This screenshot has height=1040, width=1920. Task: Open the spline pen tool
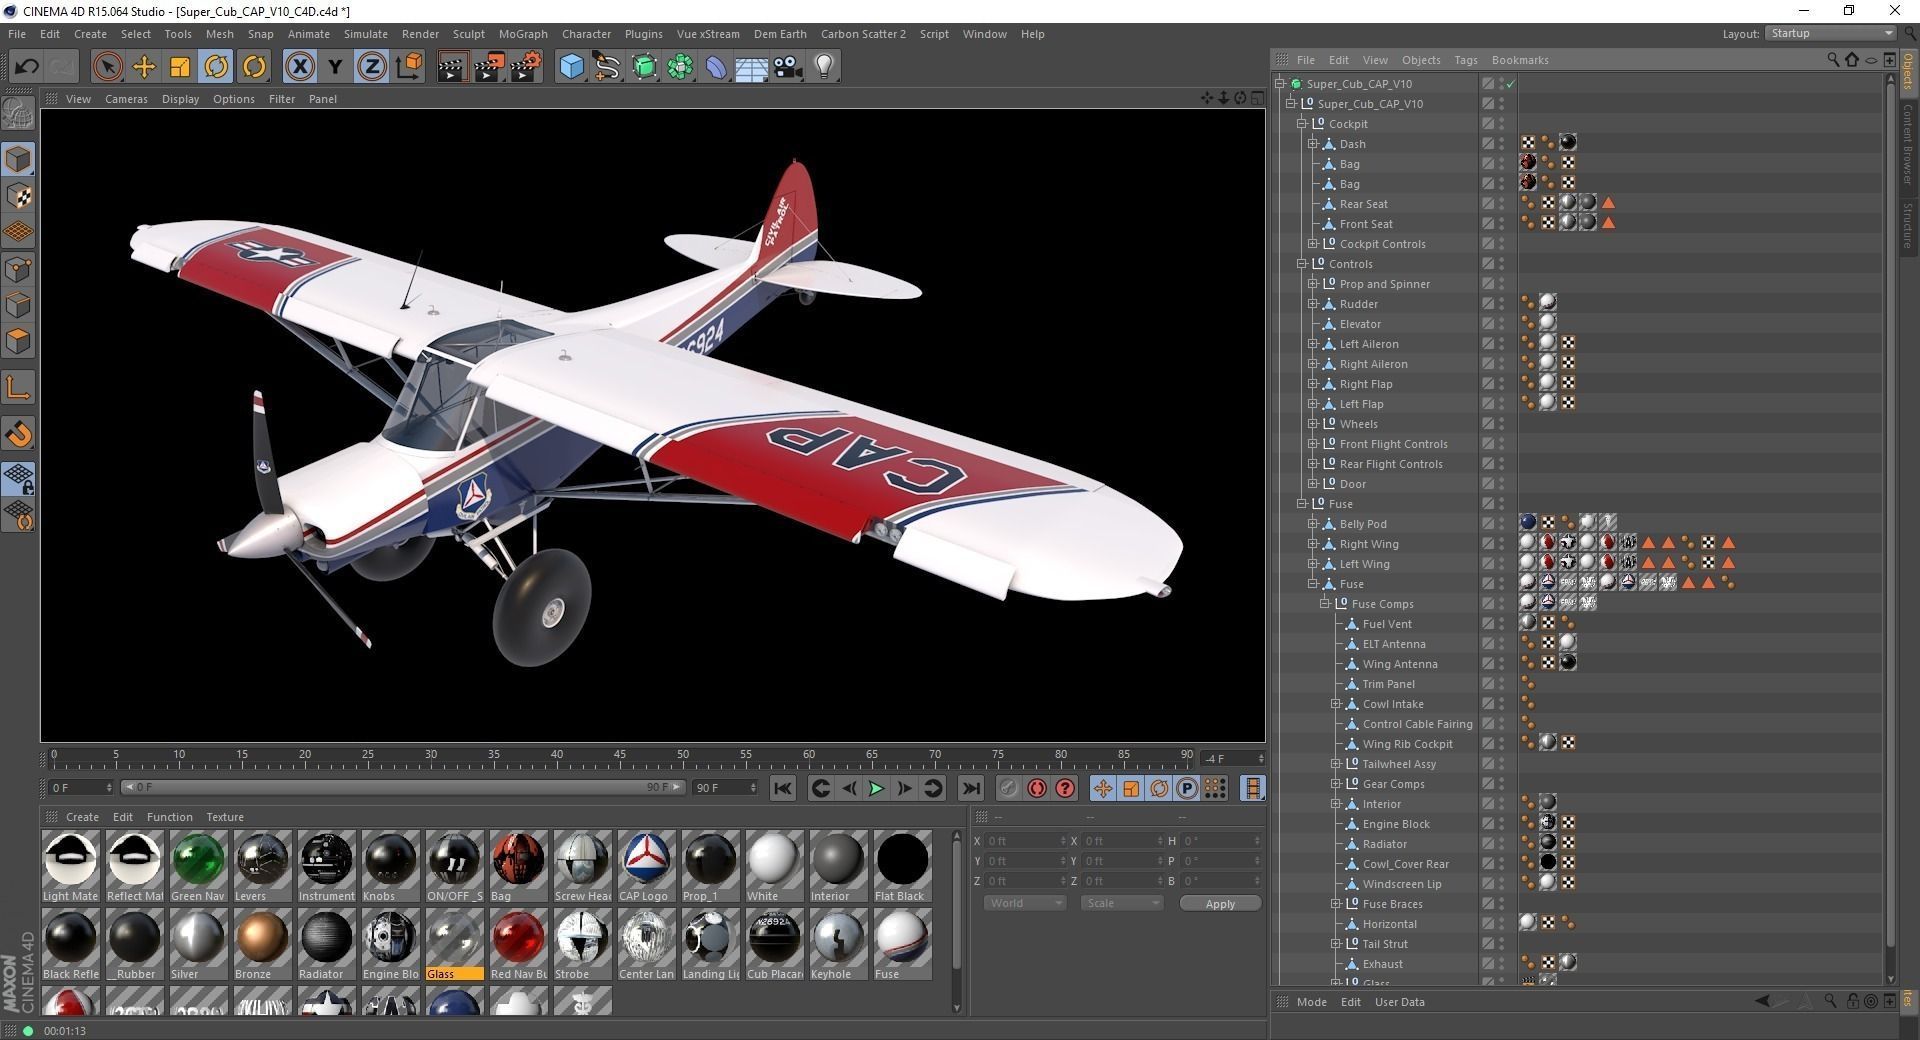coord(607,67)
